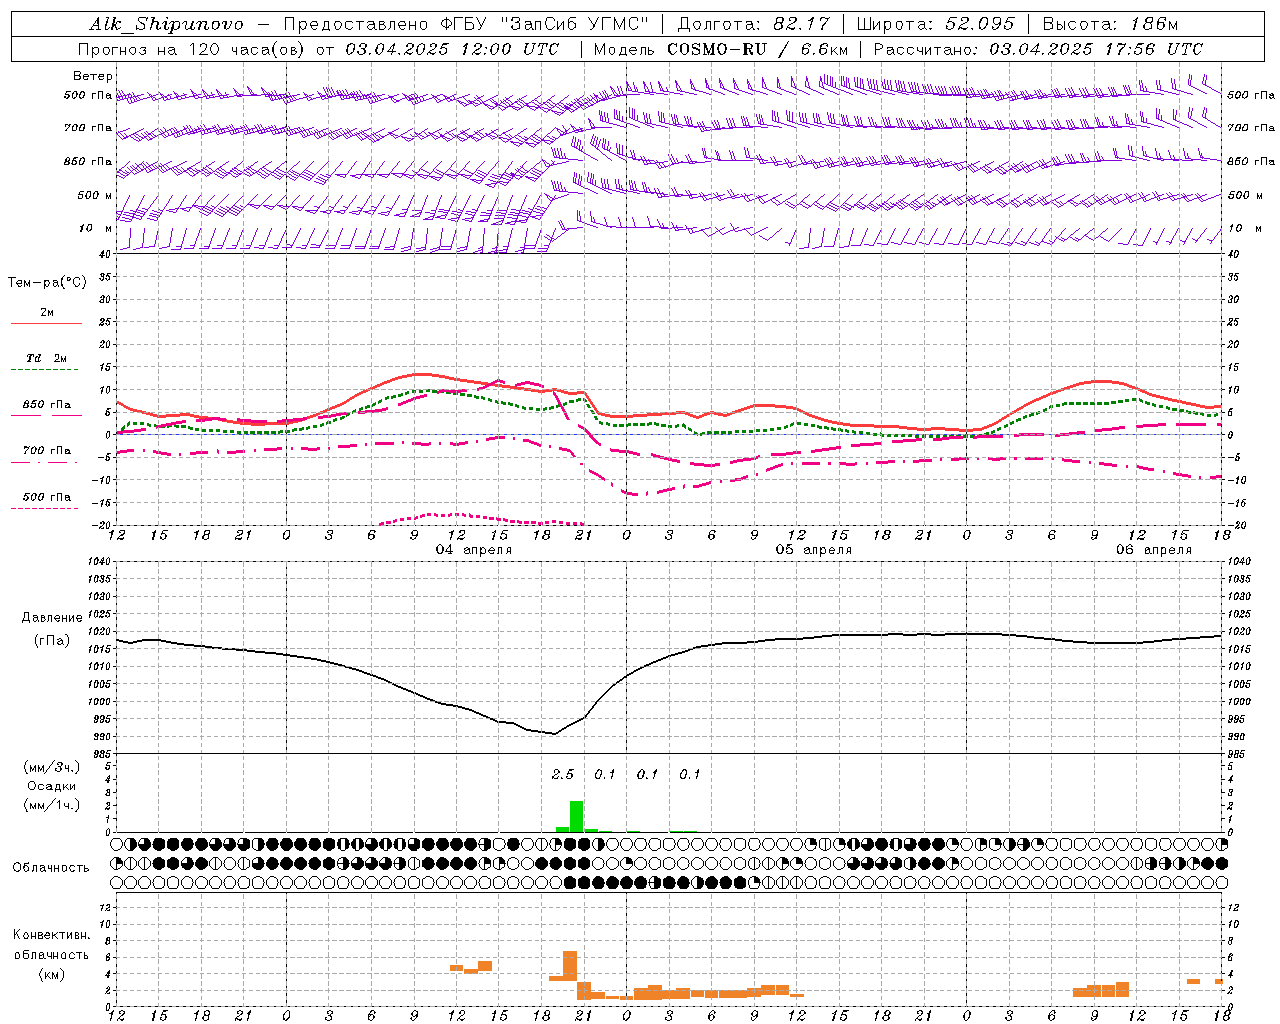This screenshot has height=1024, width=1280.
Task: Click '500 гПа' in the temperature legend
Action: click(47, 497)
